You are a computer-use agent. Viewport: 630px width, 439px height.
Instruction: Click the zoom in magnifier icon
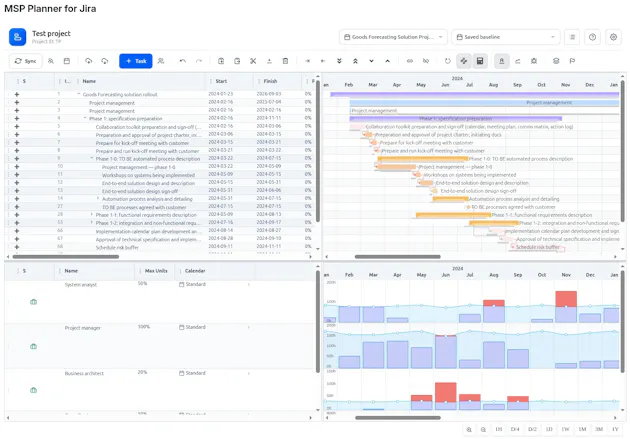click(469, 429)
